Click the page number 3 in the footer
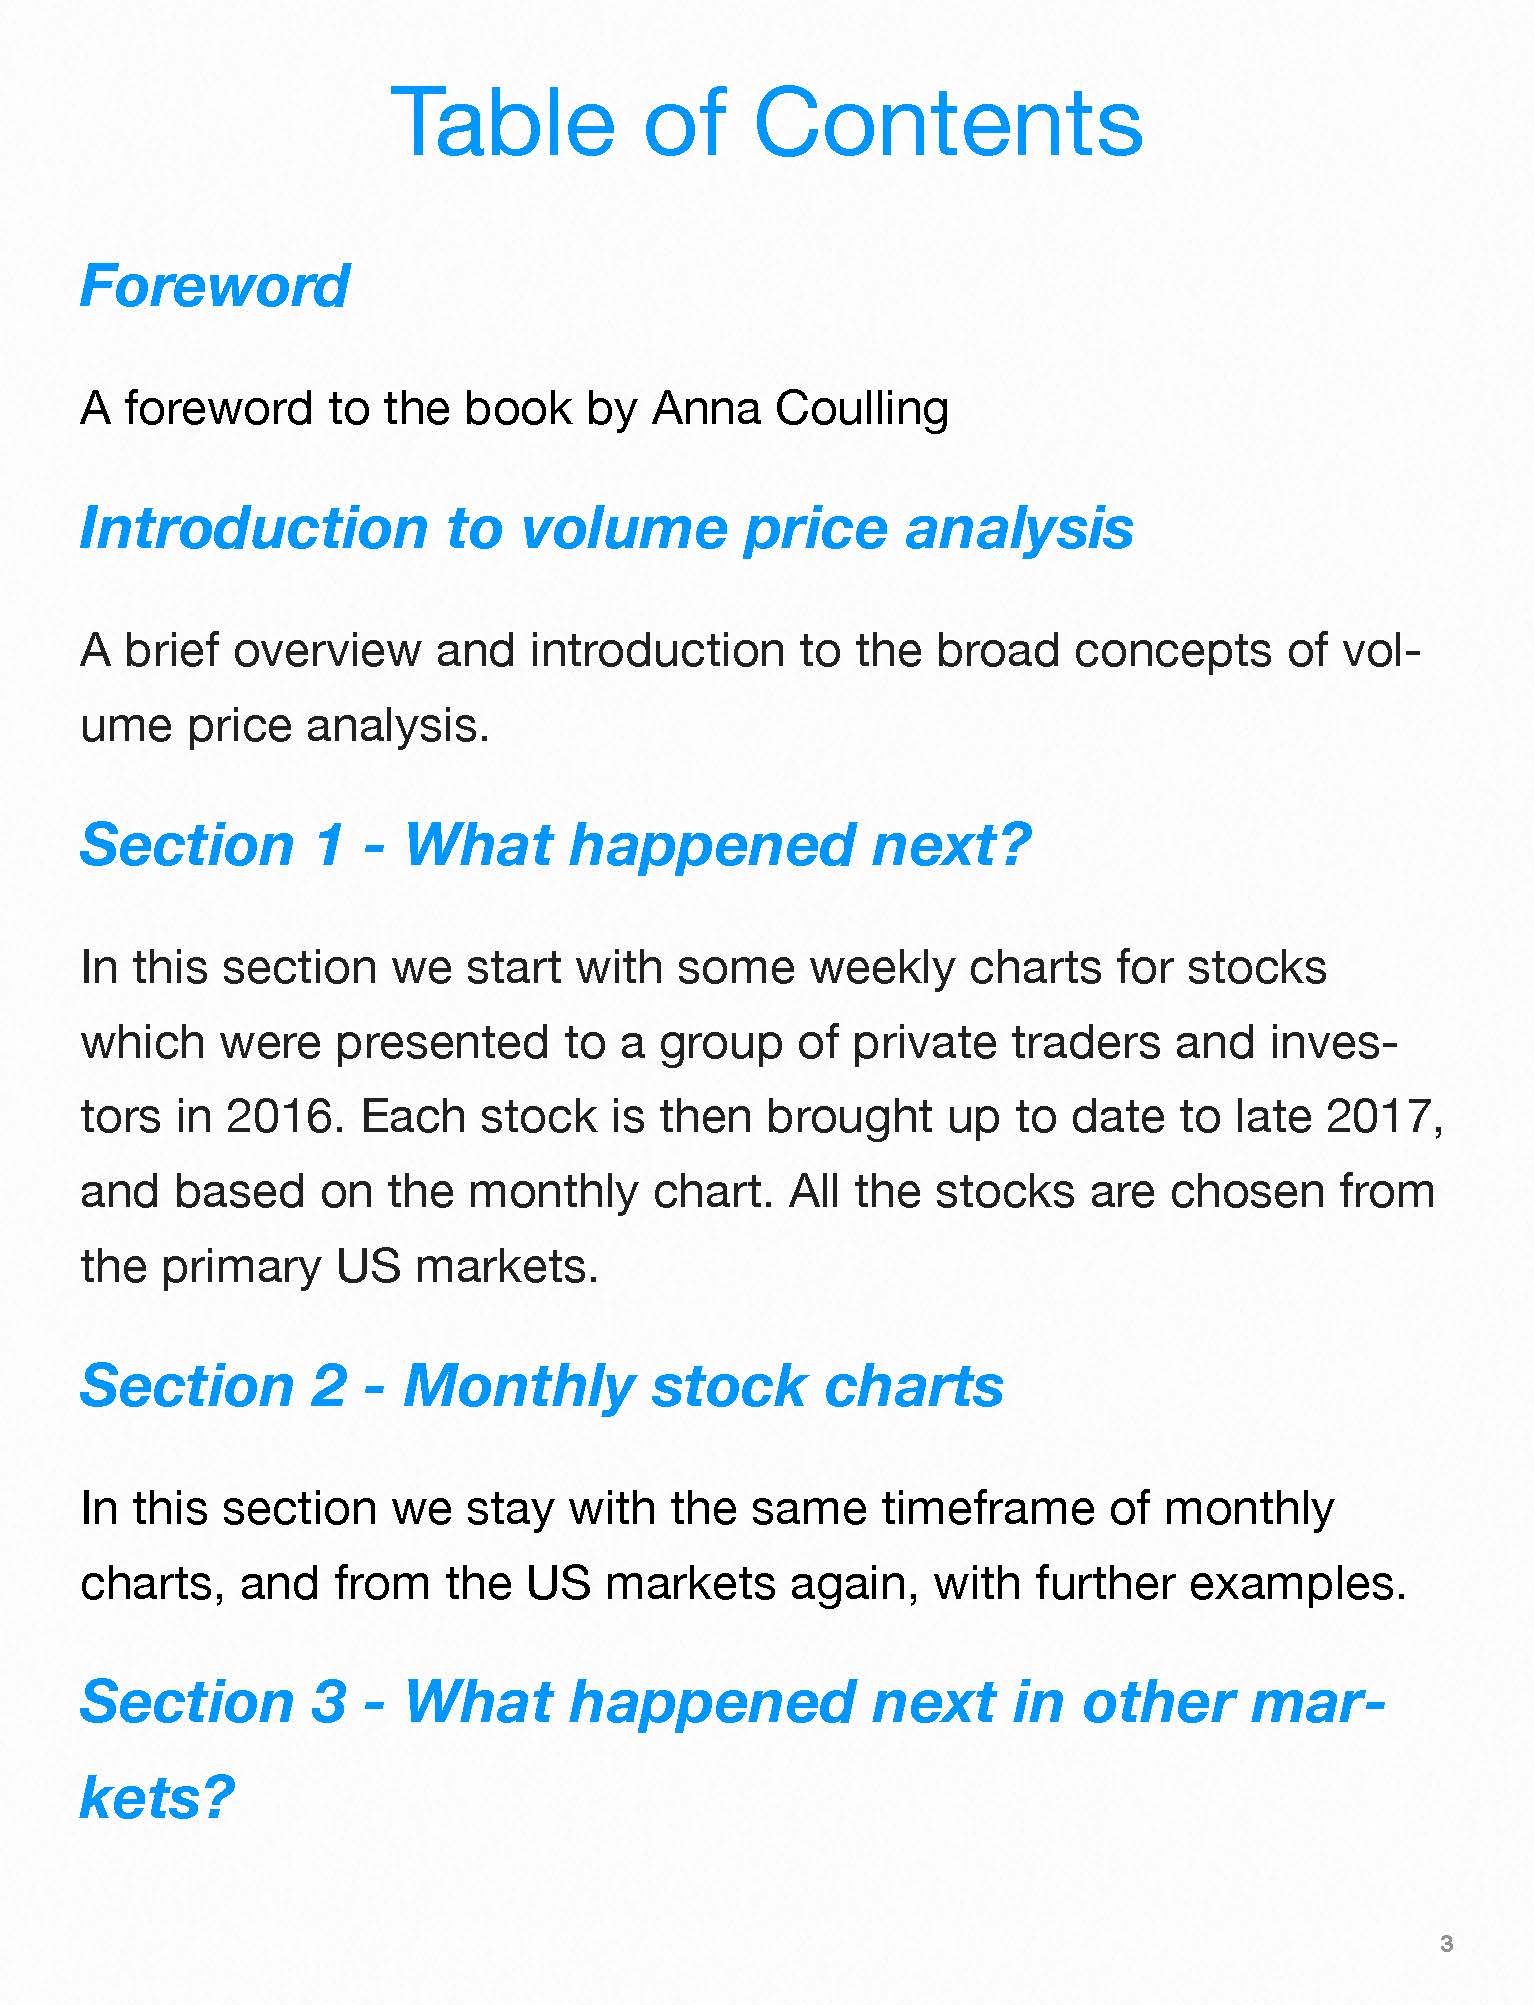This screenshot has width=1534, height=2005. click(x=1446, y=1944)
